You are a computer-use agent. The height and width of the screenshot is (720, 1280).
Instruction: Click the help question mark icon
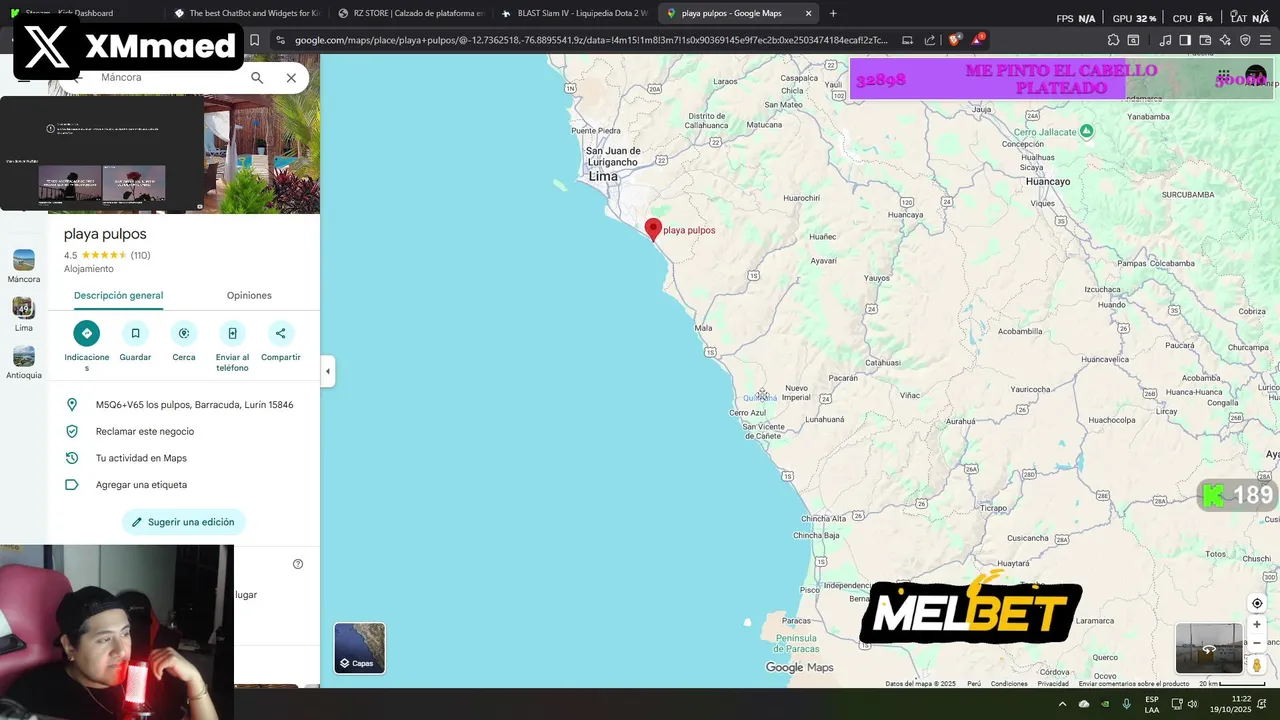click(298, 564)
